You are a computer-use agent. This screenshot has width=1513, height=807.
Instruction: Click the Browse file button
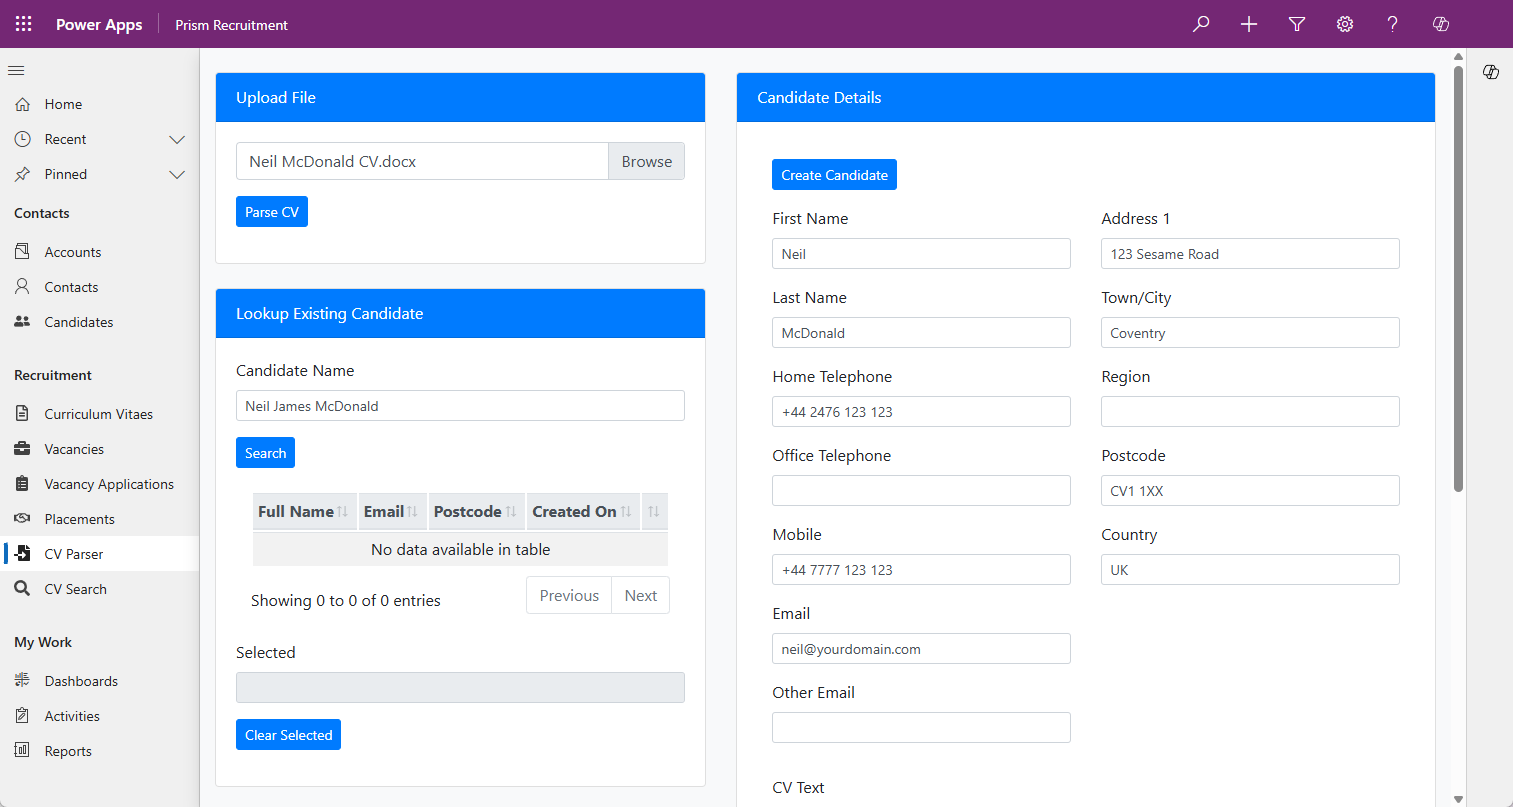pyautogui.click(x=647, y=161)
